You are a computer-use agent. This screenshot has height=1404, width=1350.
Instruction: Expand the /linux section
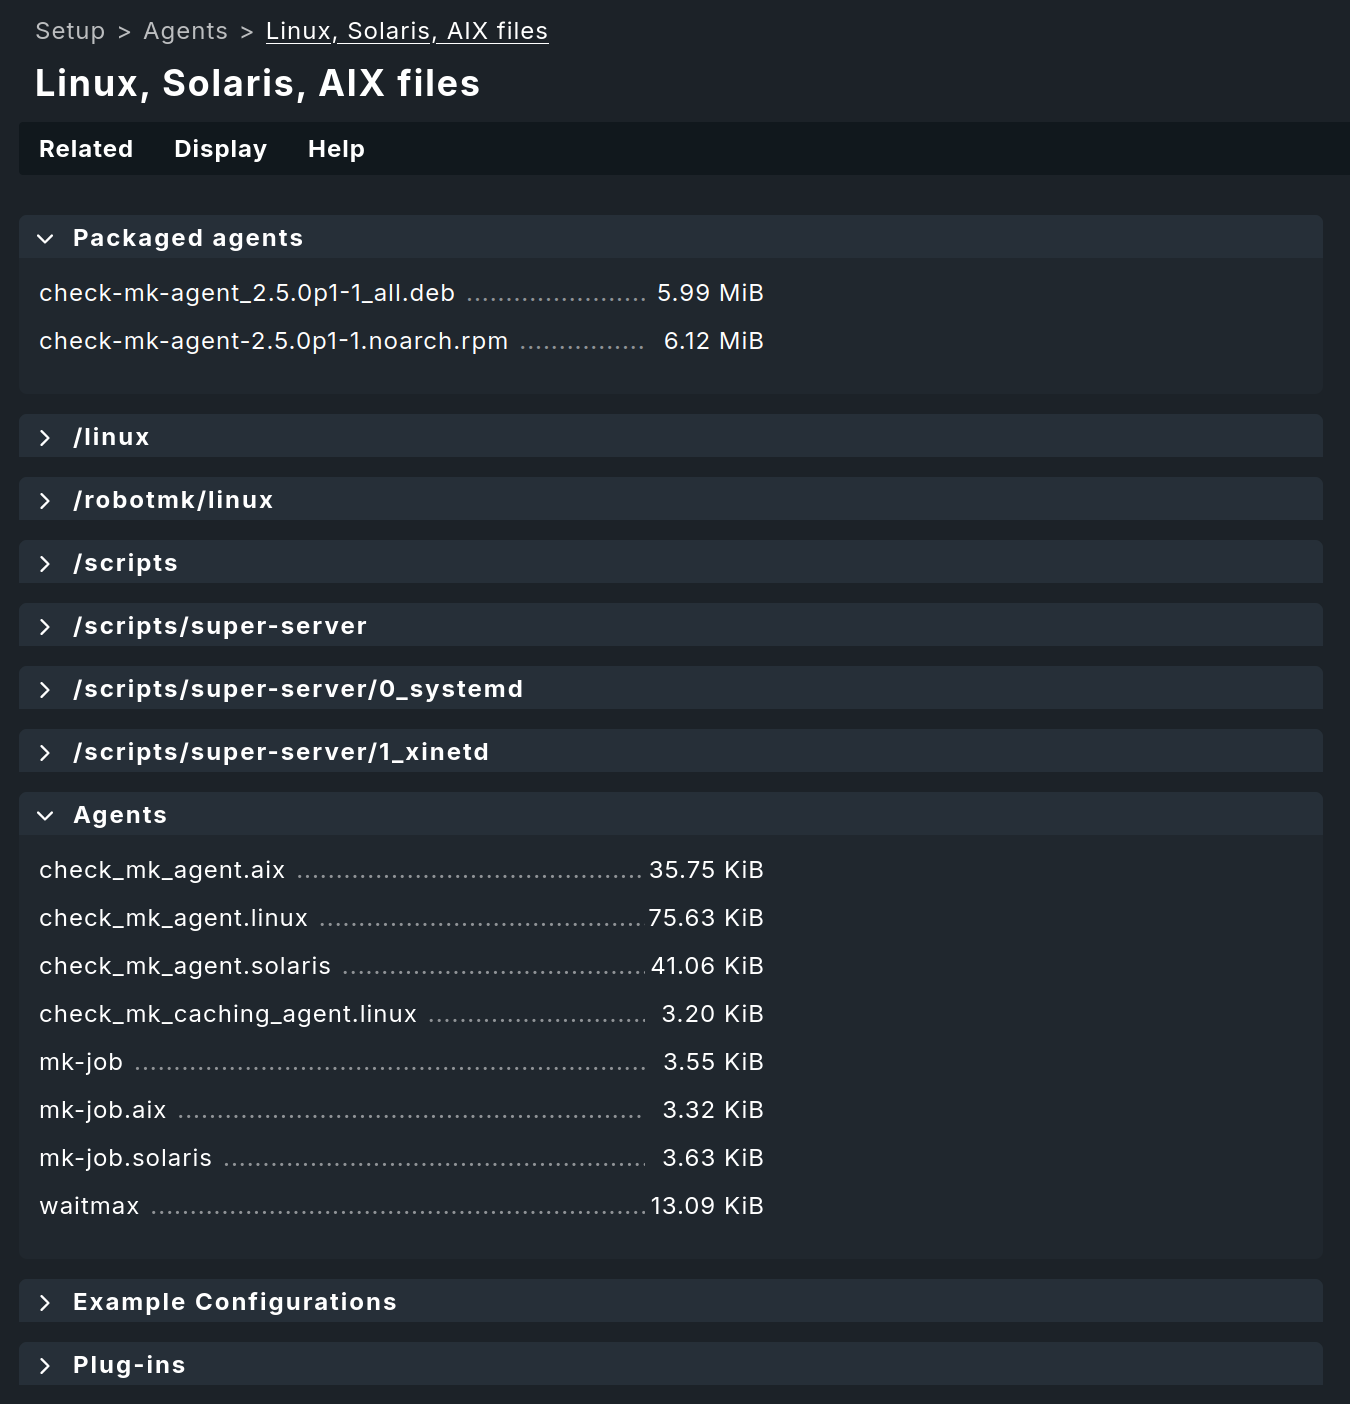click(45, 437)
